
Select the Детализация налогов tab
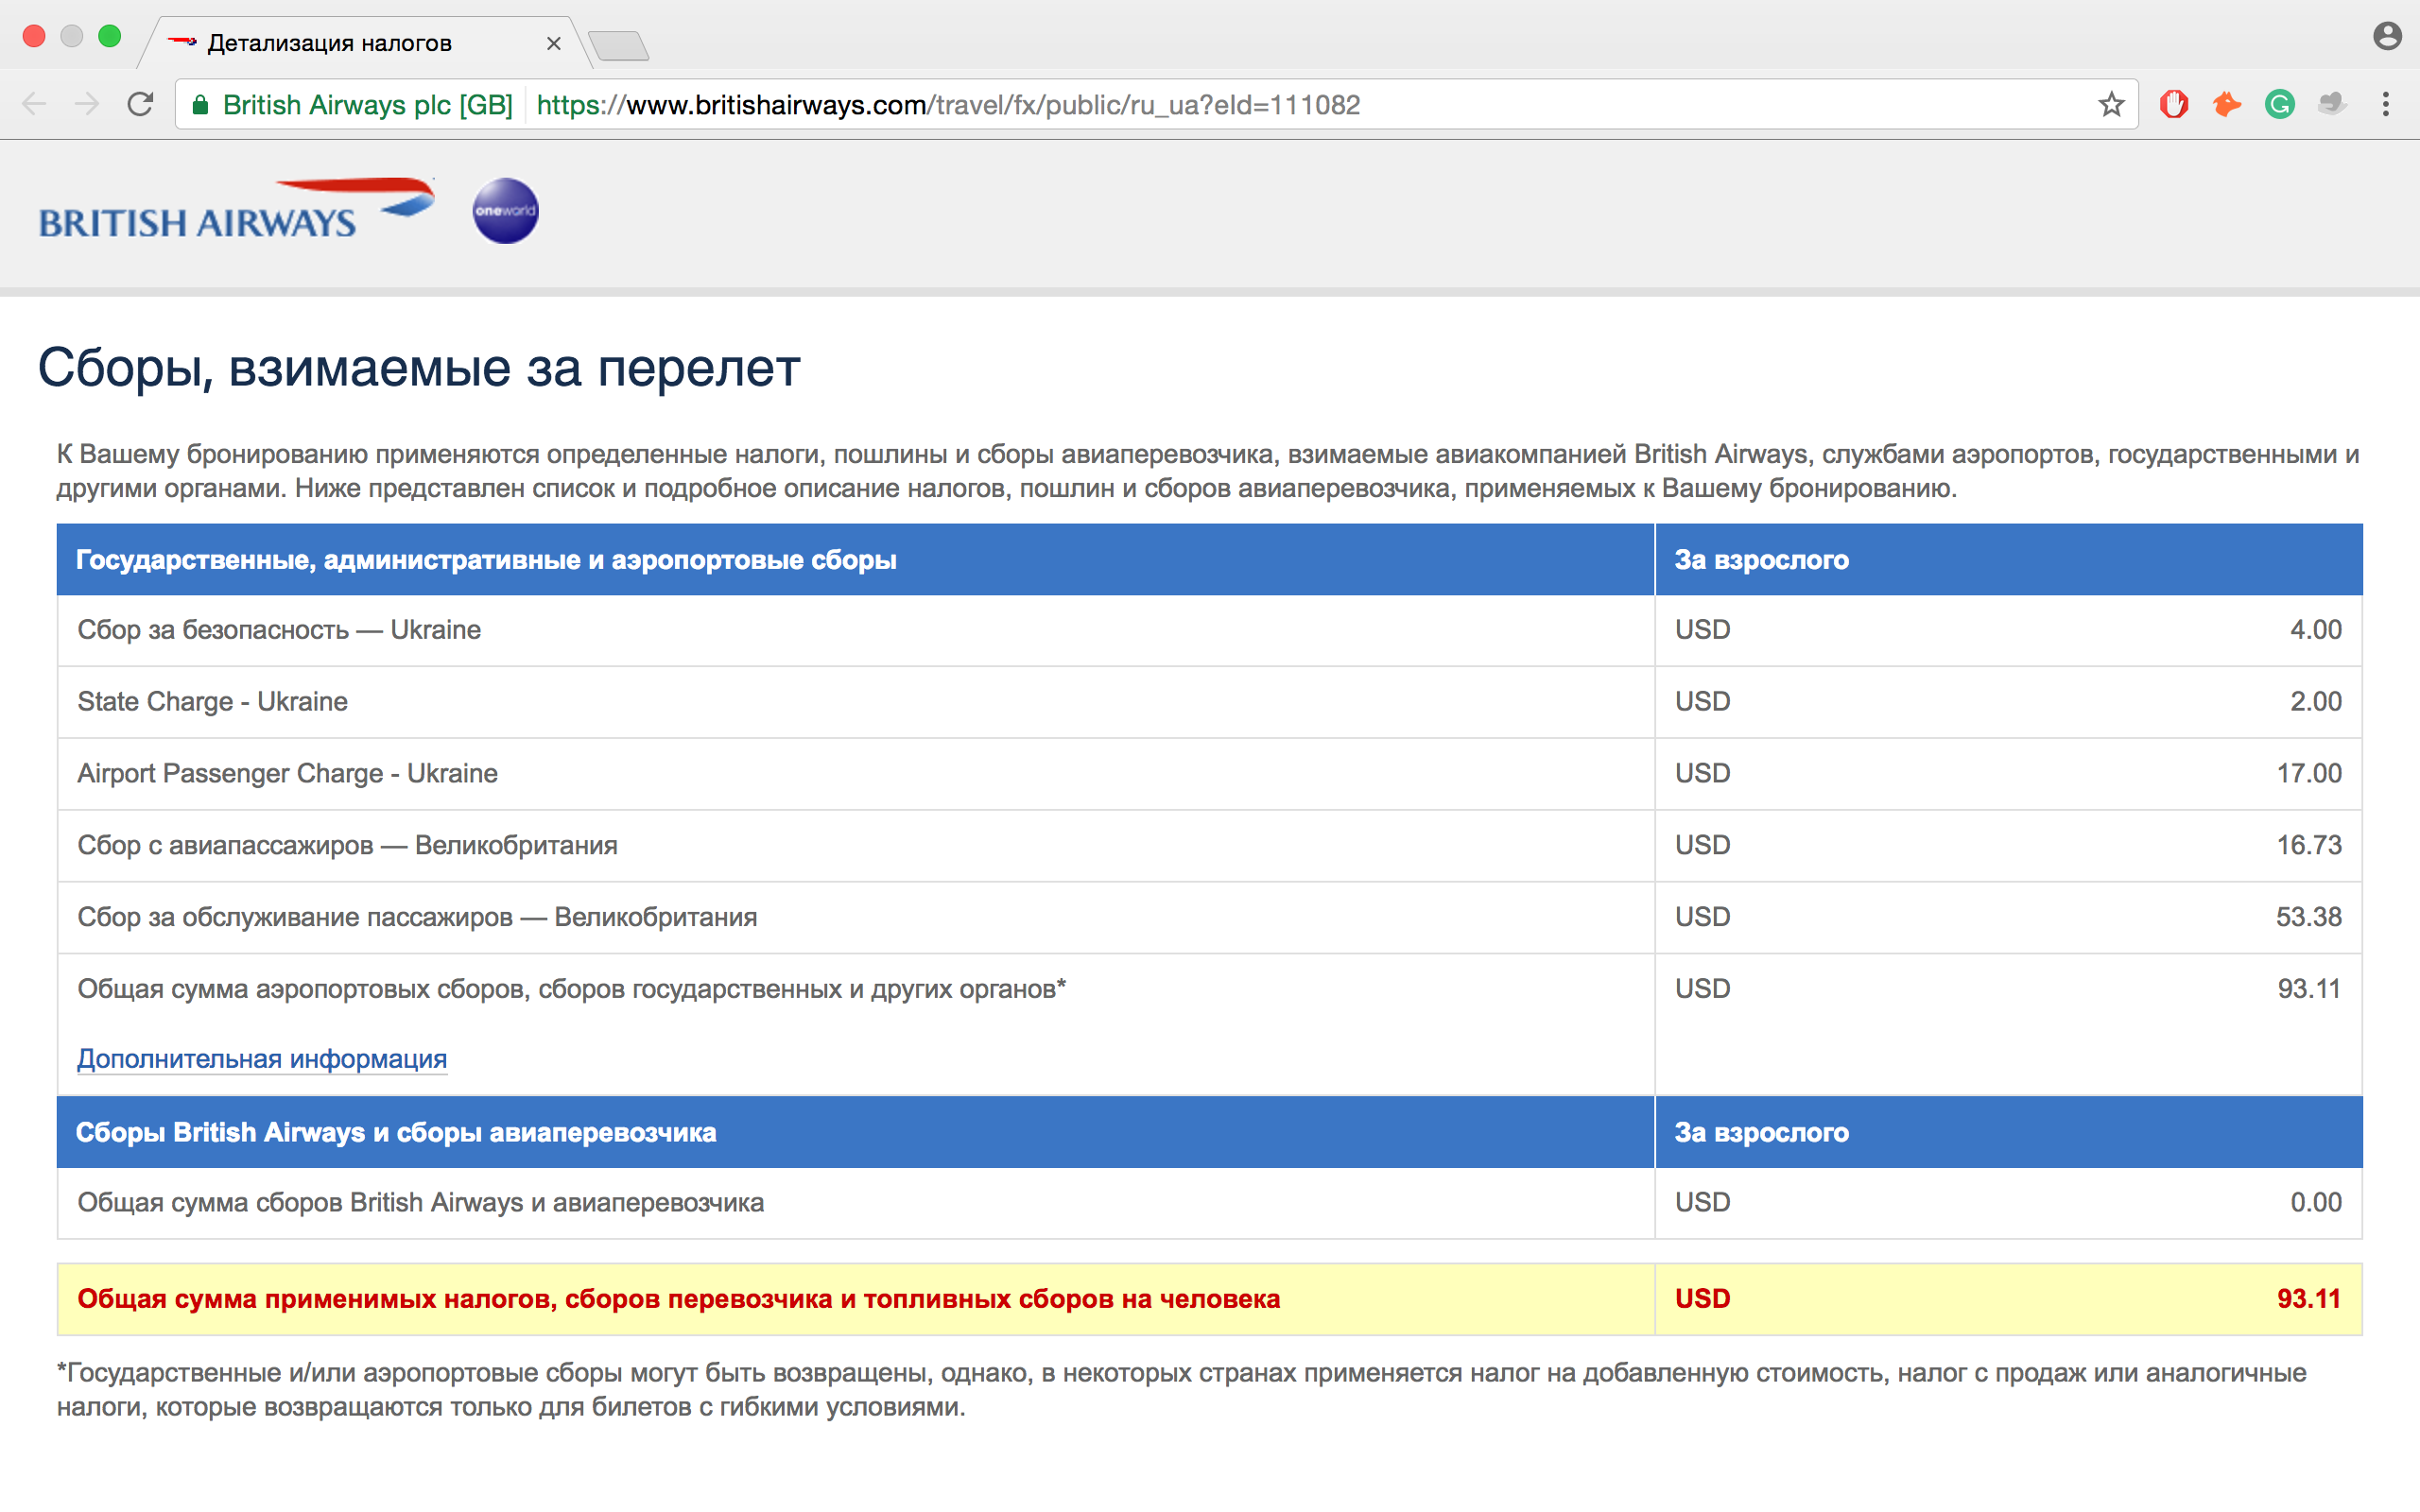coord(330,43)
